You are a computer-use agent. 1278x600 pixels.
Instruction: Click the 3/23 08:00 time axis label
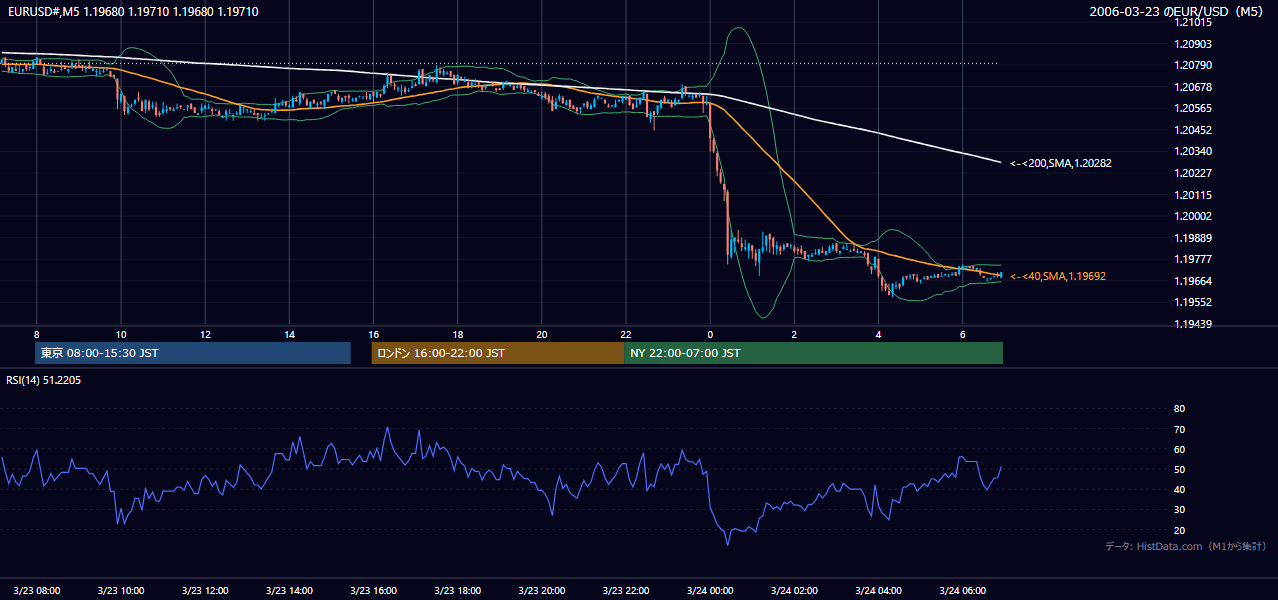37,590
